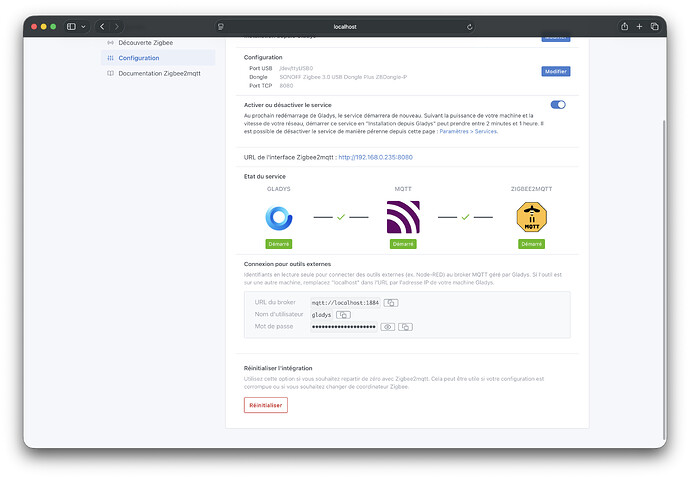The width and height of the screenshot is (690, 479).
Task: Copy the MQTT password
Action: (405, 327)
